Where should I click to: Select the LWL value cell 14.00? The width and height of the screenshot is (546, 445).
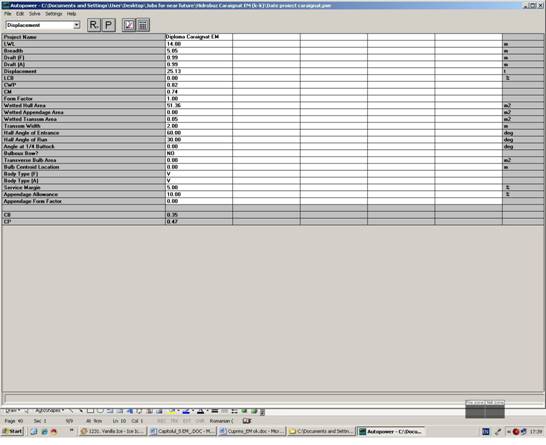tap(199, 44)
